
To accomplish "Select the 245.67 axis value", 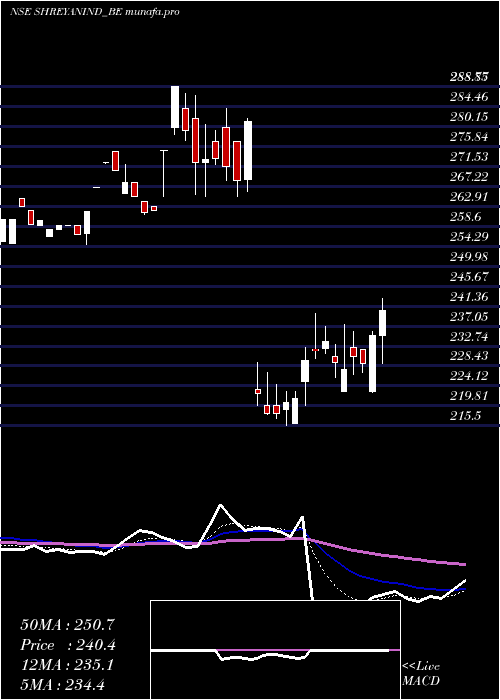I will [x=468, y=277].
